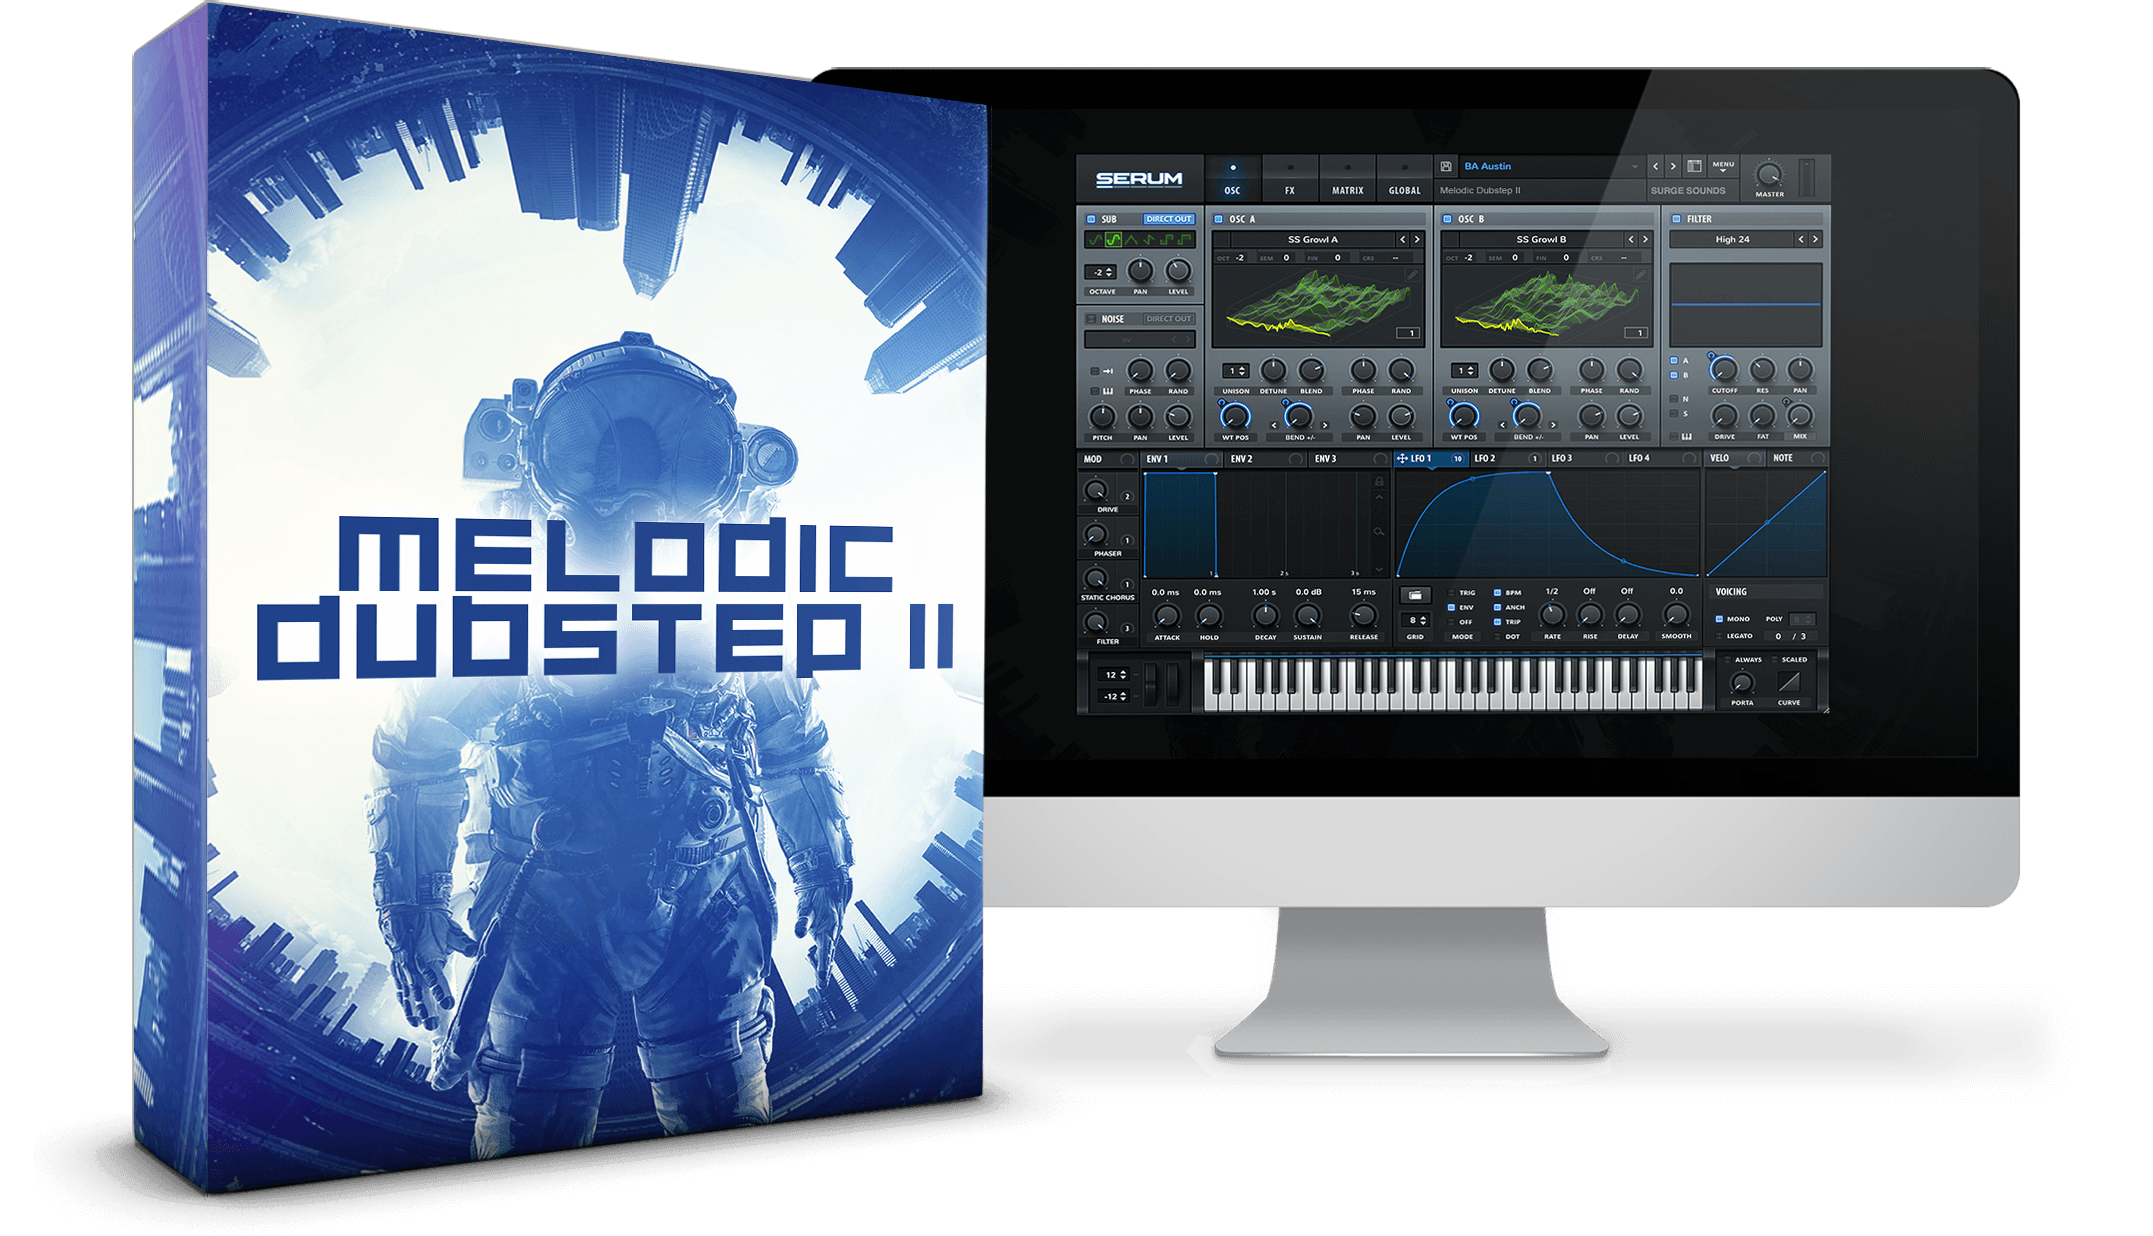
Task: Click next filter type arrow beside High 24
Action: coord(1816,240)
